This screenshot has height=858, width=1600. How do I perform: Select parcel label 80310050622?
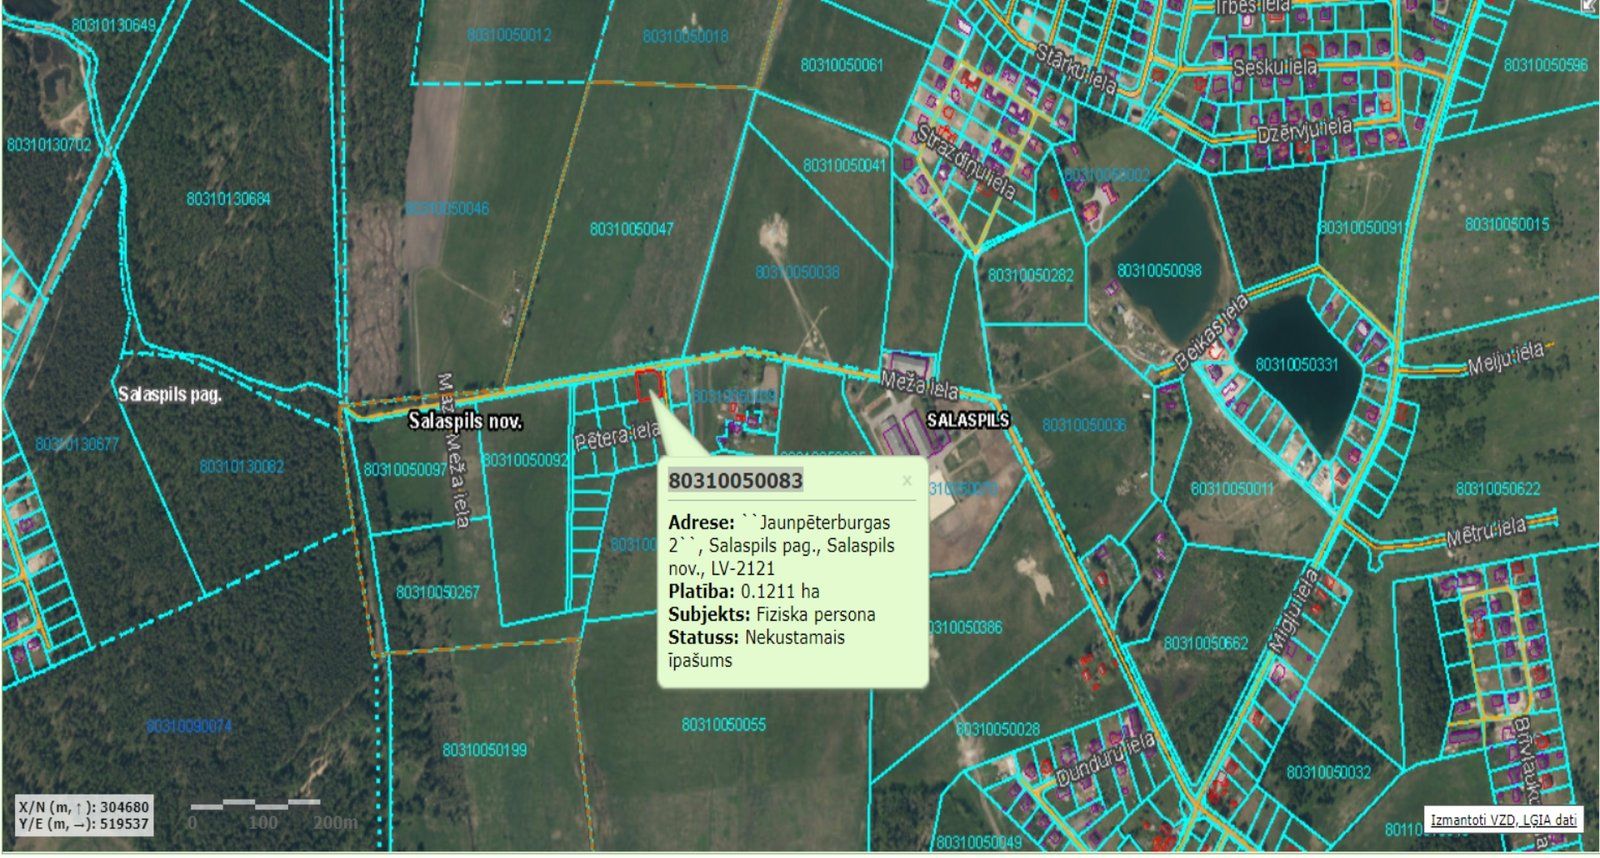click(x=1498, y=489)
